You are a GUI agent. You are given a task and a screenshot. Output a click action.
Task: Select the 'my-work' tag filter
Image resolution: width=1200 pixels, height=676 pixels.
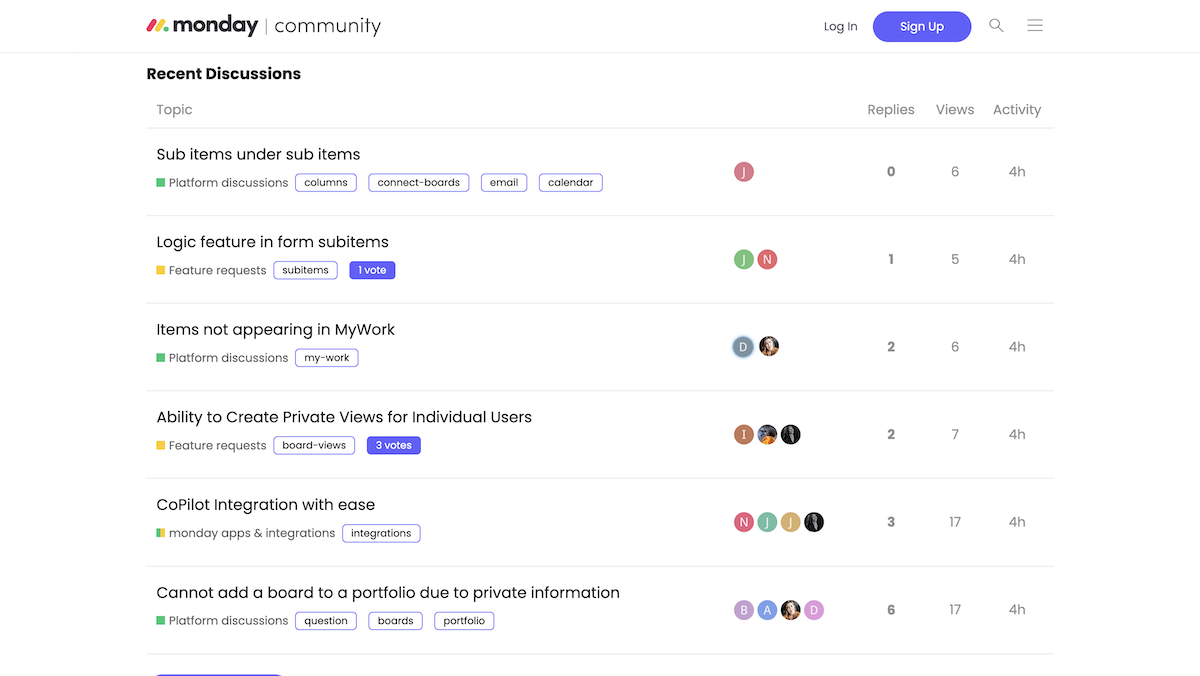pos(326,357)
